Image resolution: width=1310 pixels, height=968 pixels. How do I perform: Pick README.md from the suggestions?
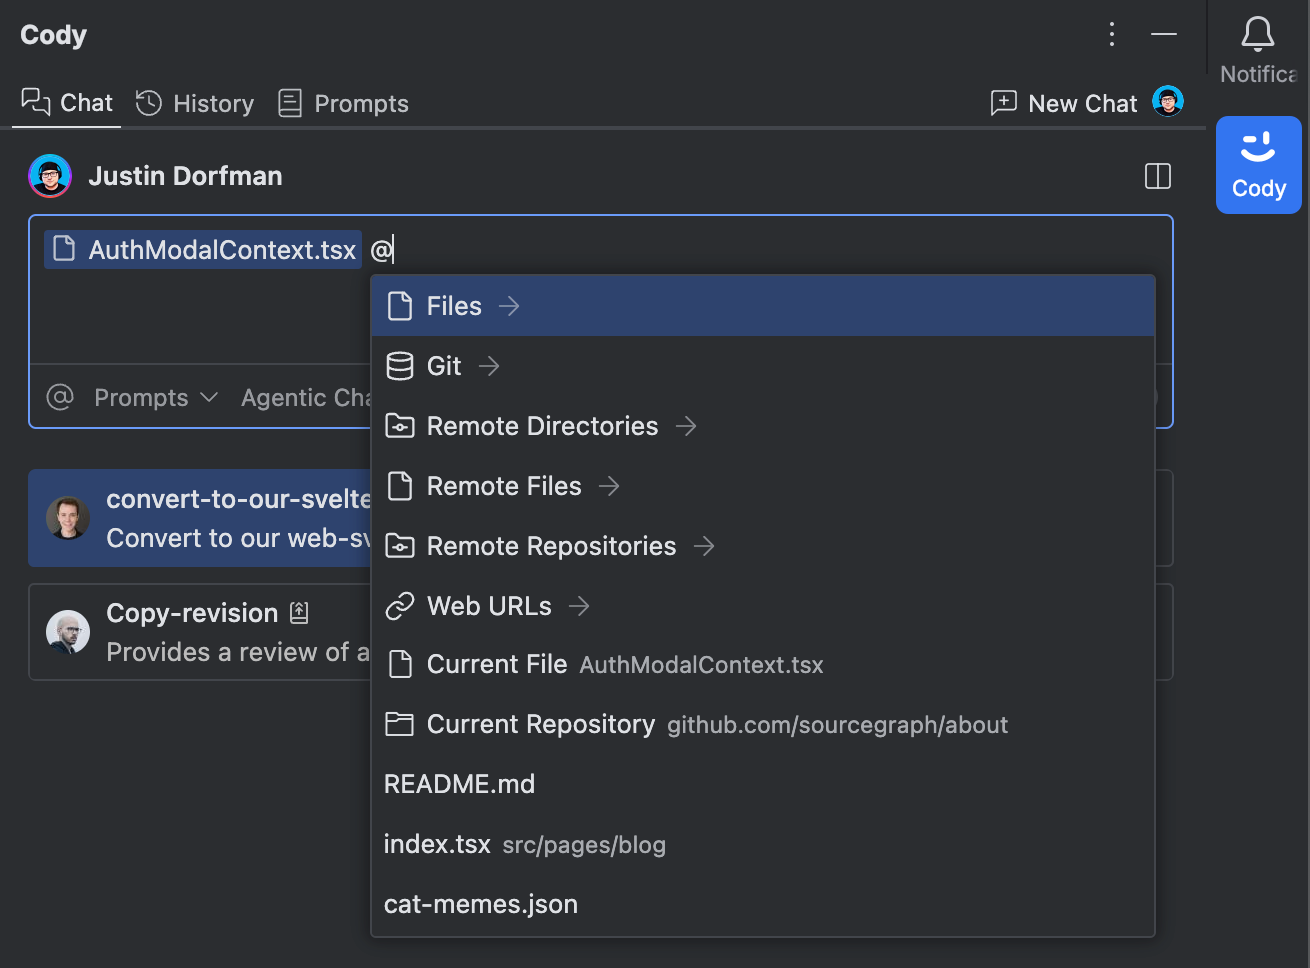click(763, 784)
